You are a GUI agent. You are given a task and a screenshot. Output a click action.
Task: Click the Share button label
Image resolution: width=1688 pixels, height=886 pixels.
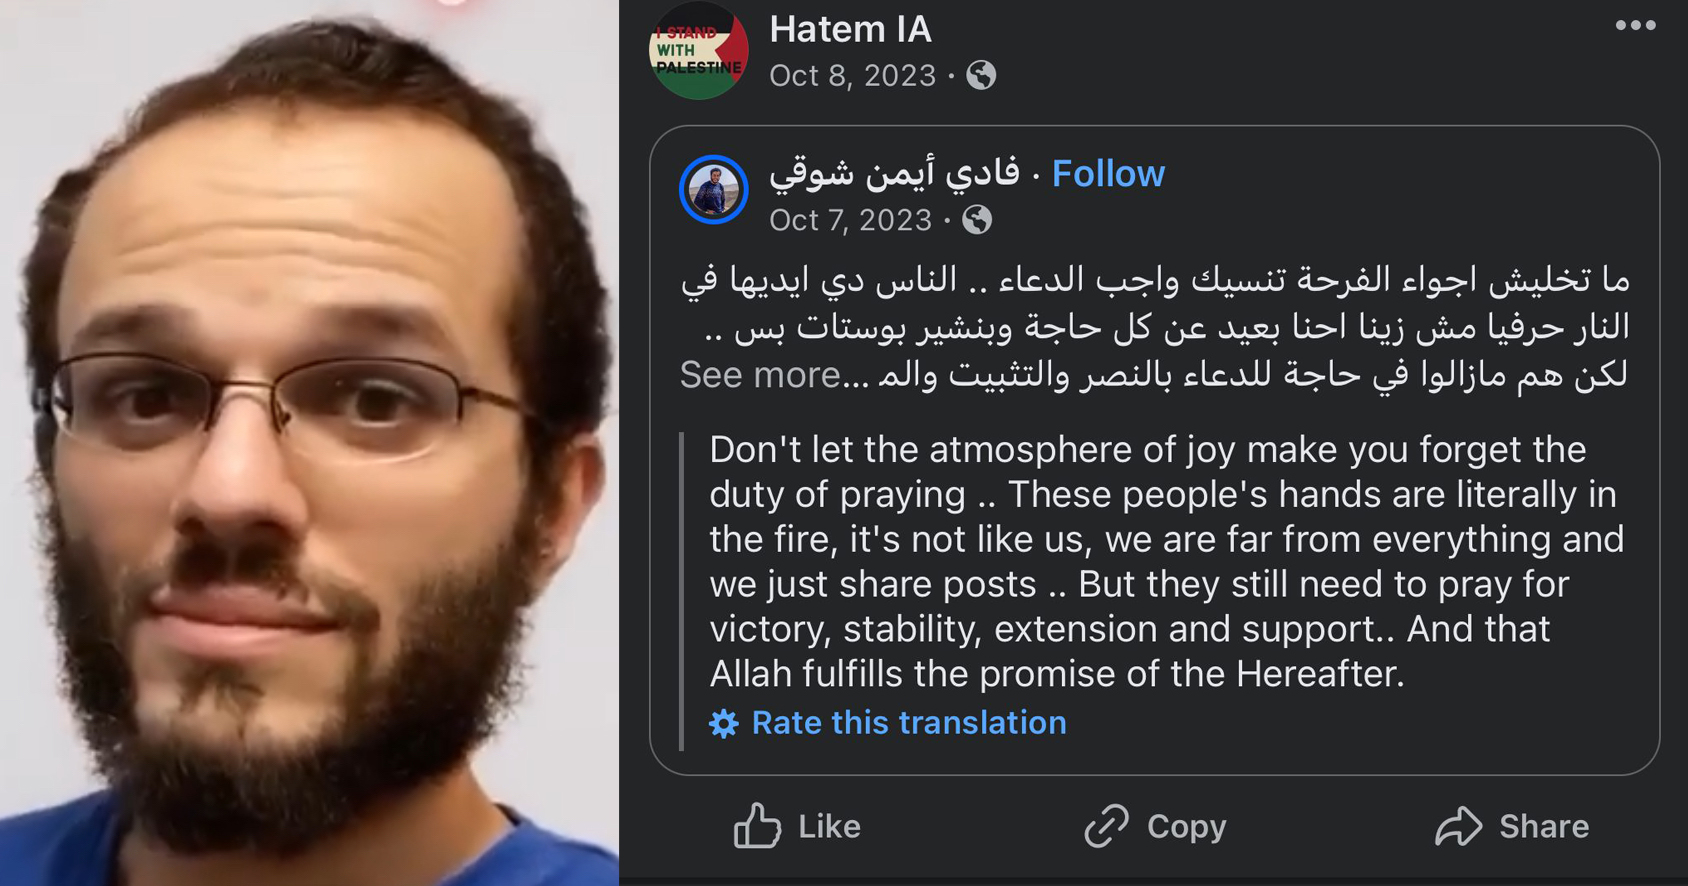tap(1544, 827)
